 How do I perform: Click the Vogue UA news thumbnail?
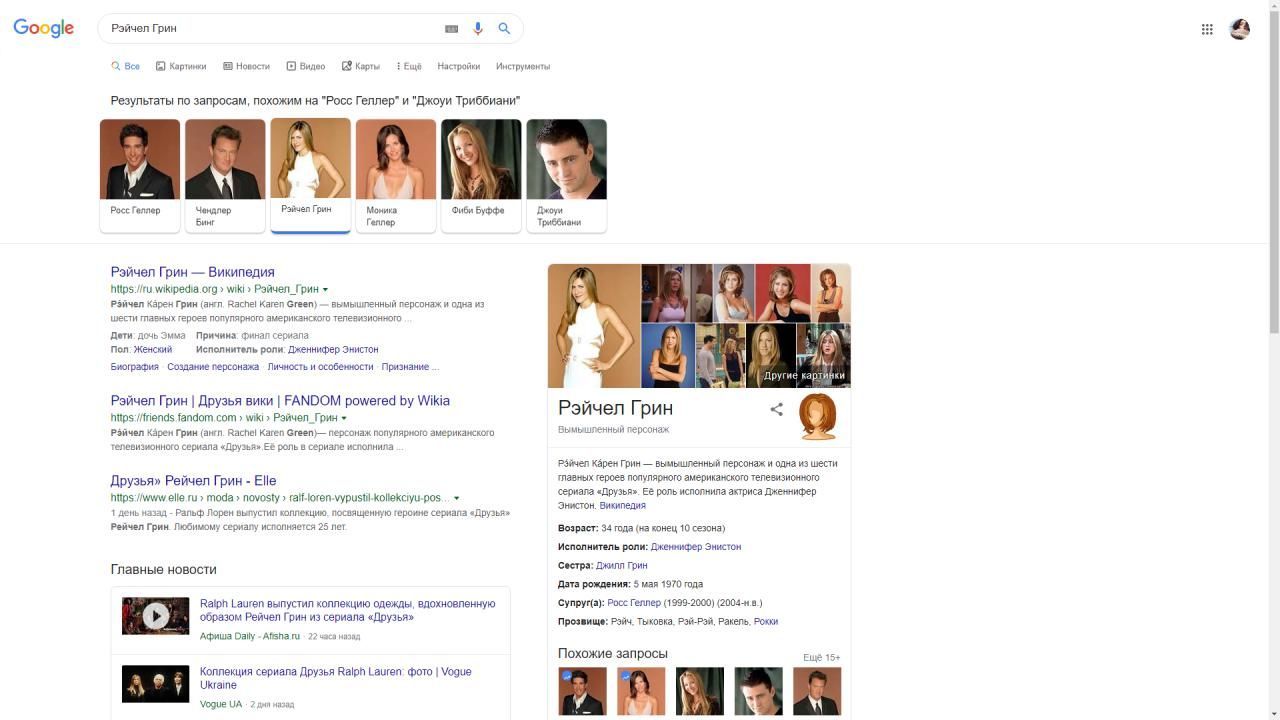pos(155,684)
